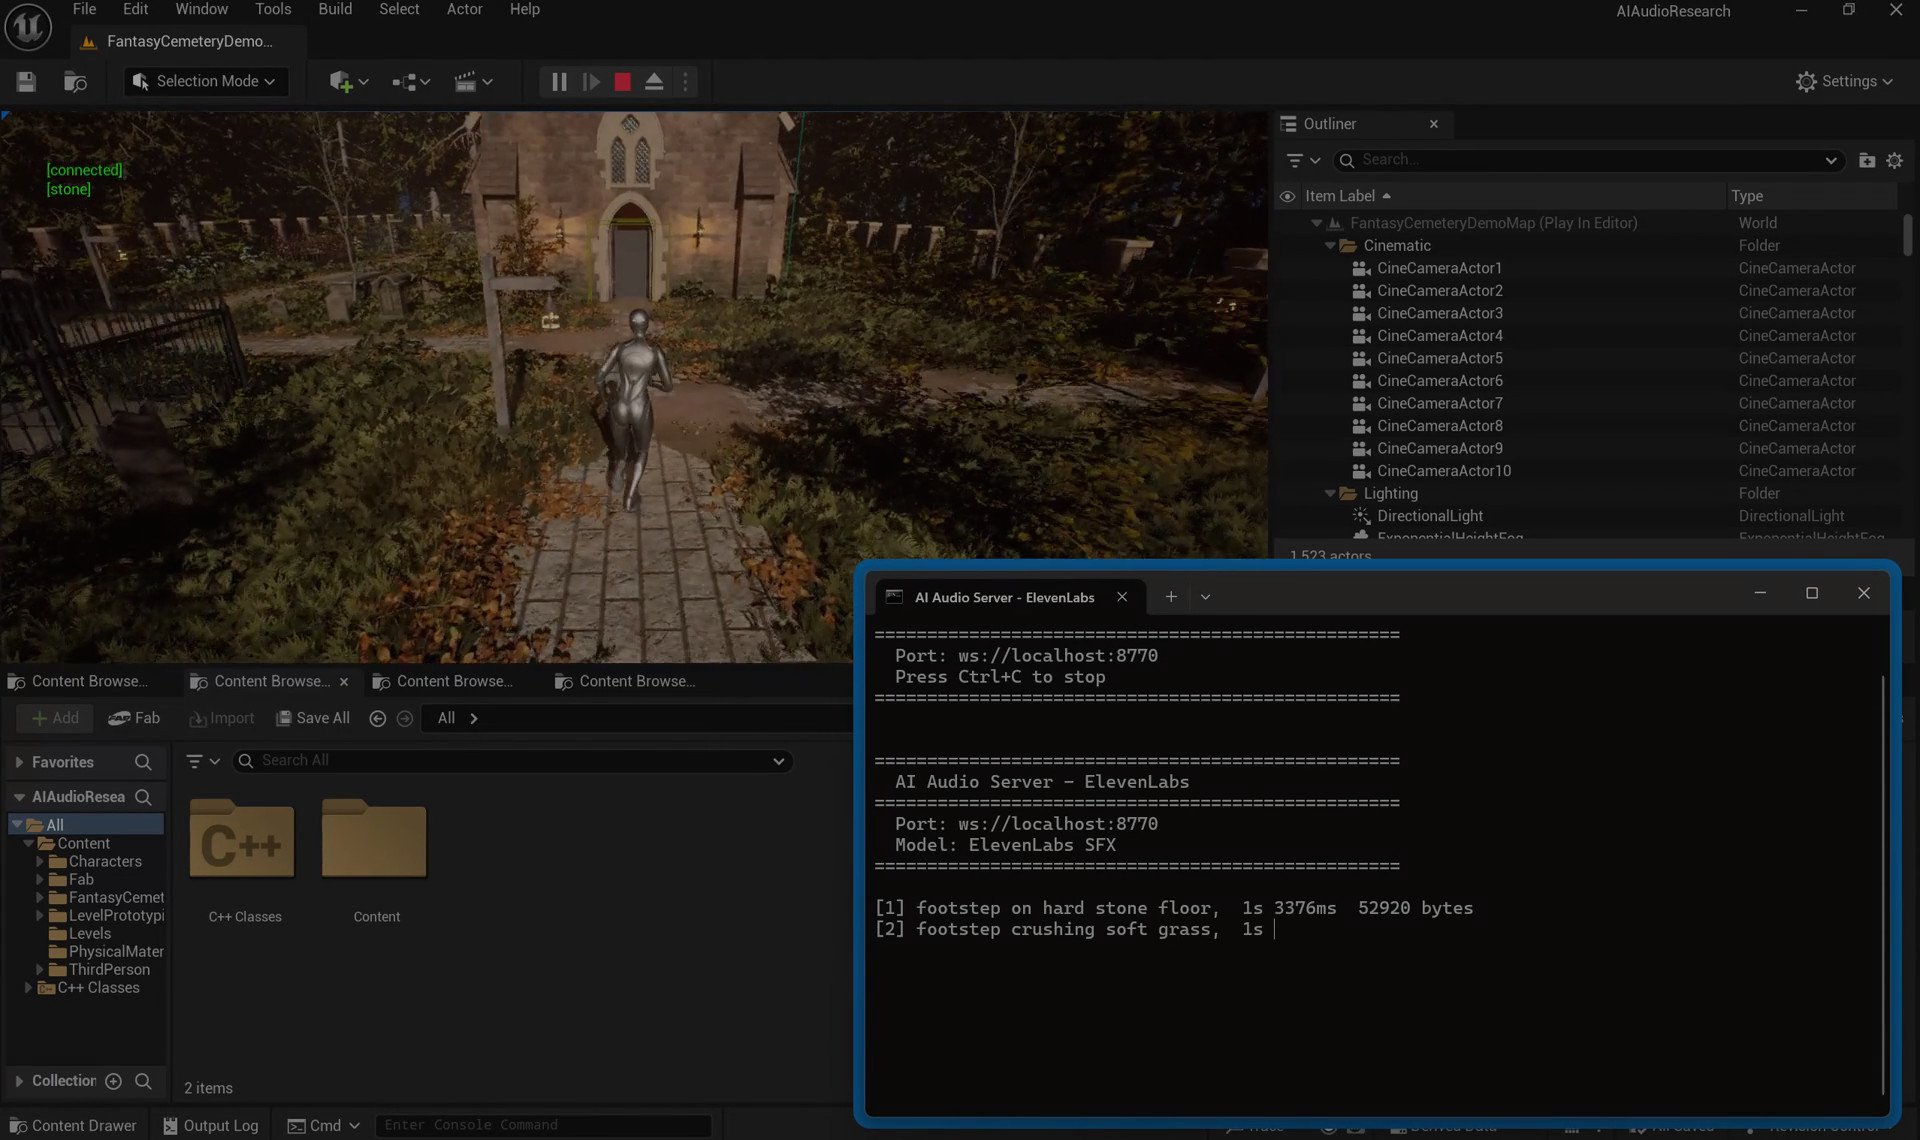
Task: Select CineCameraActor5 in the Outliner
Action: [1439, 358]
